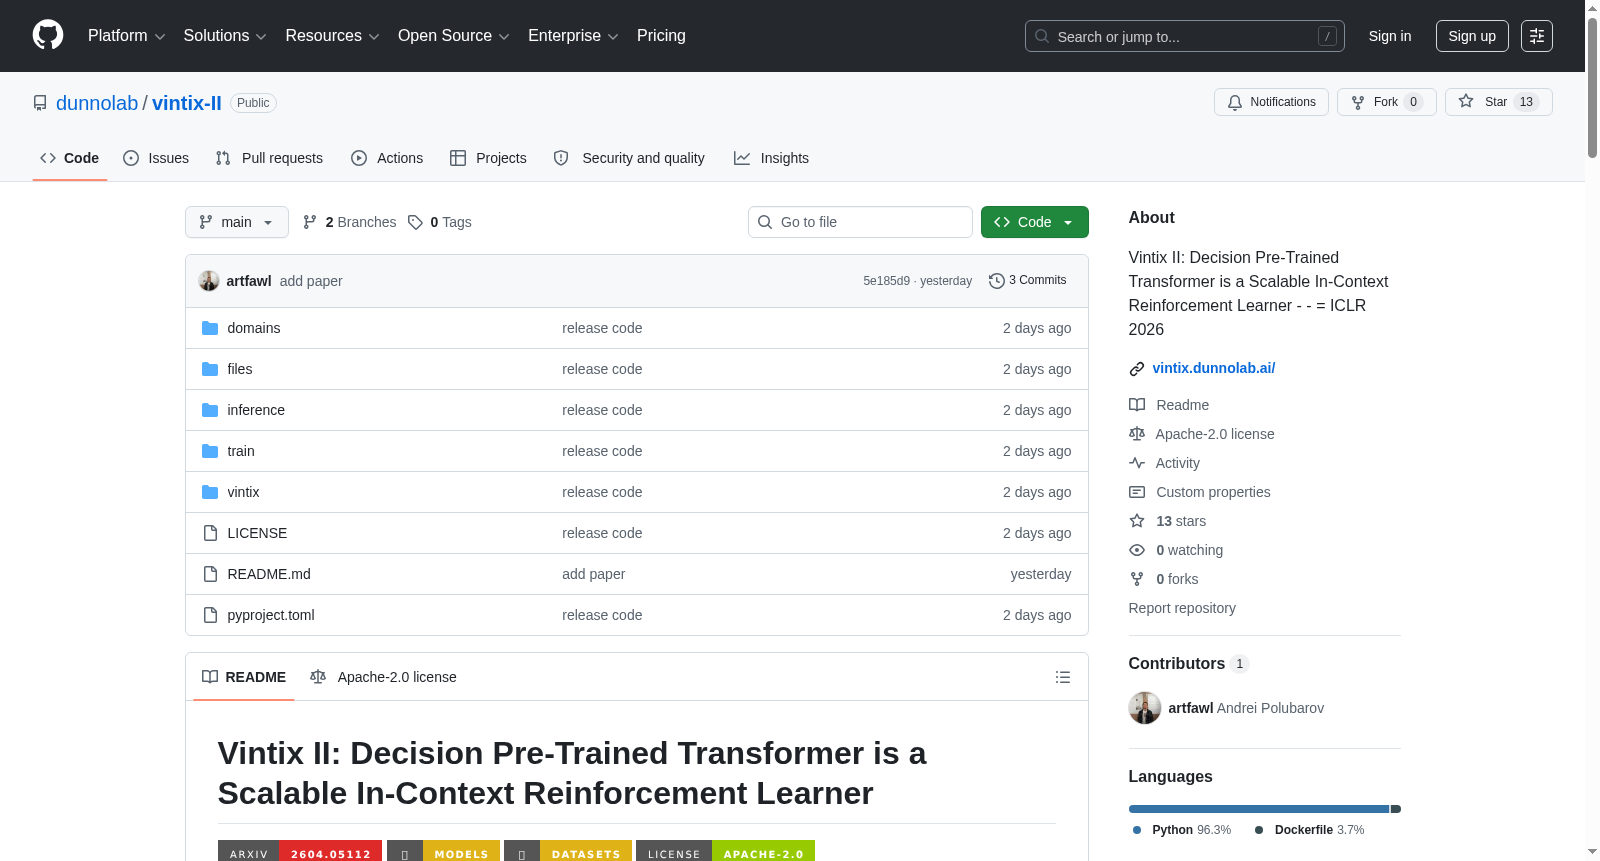Switch to the Issues tab
This screenshot has height=861, width=1600.
156,158
